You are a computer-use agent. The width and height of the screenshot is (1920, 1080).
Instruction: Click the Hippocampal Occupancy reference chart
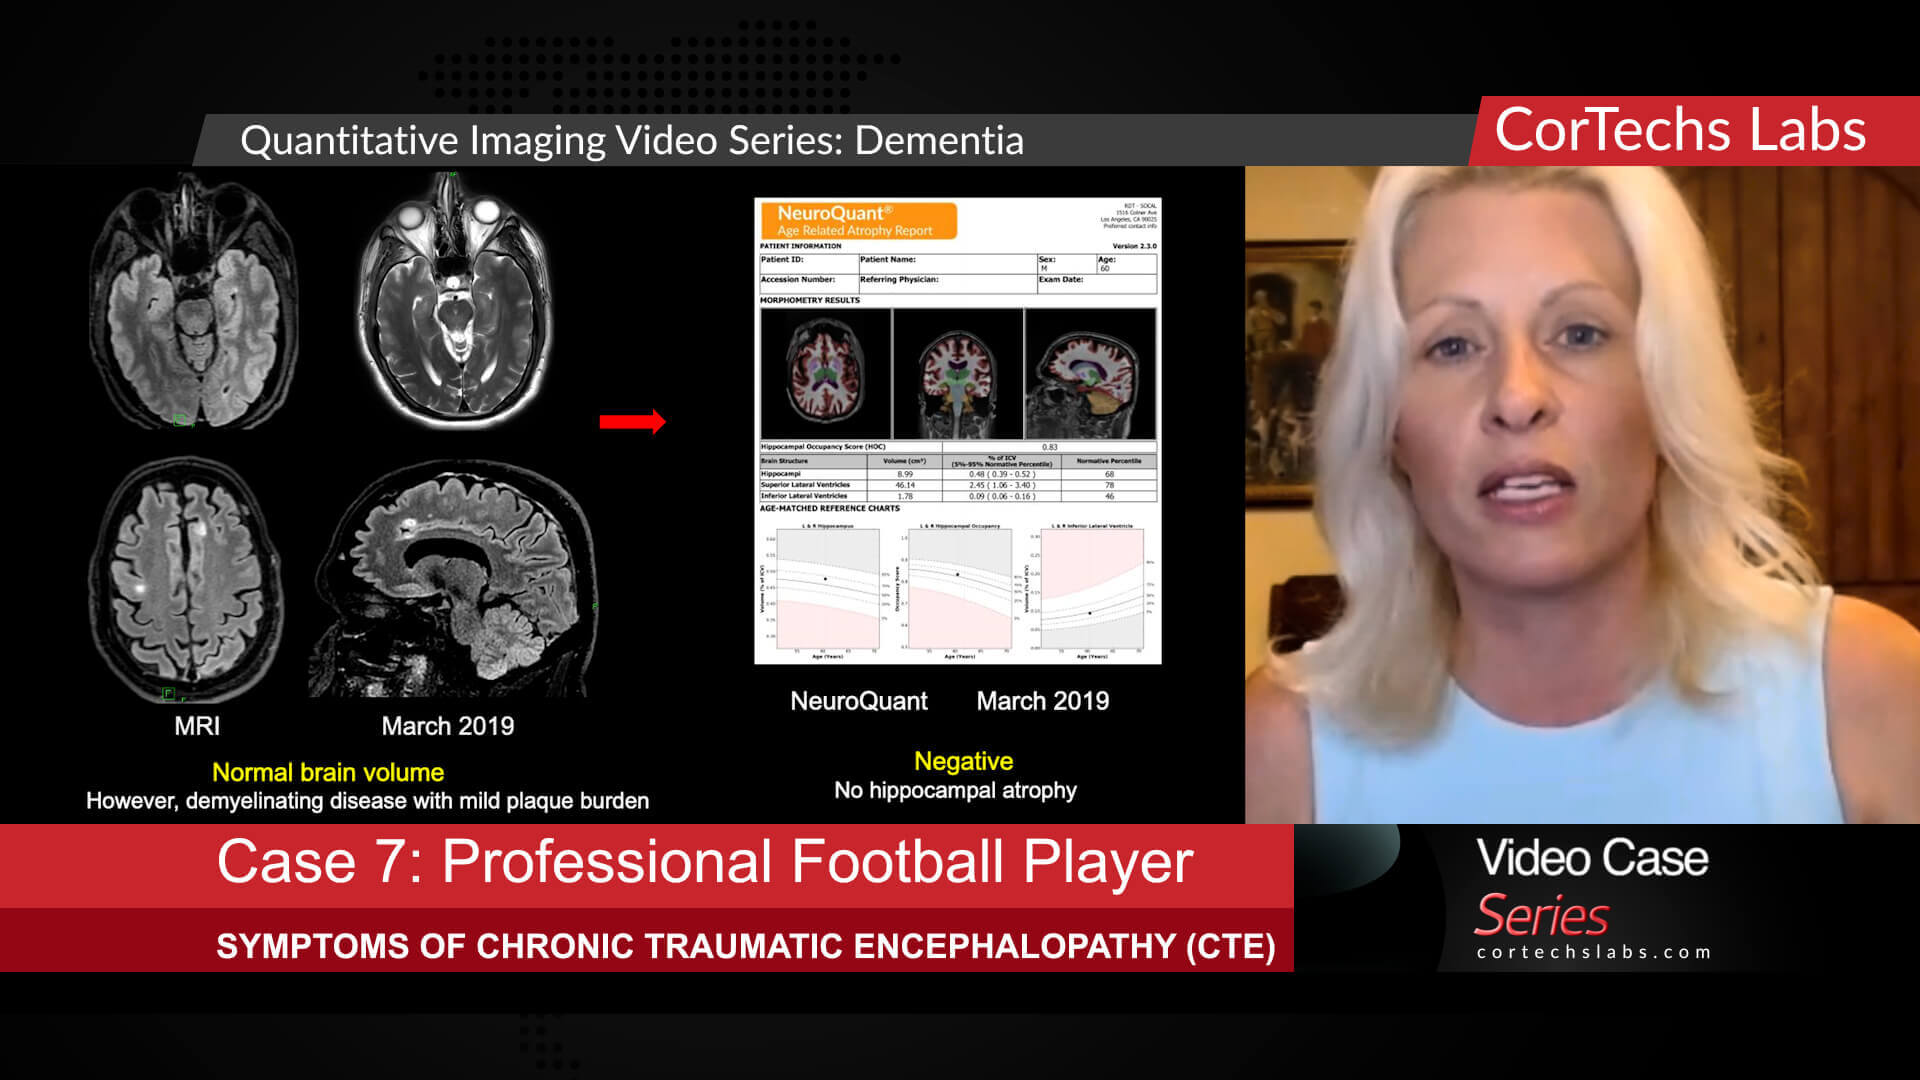point(957,591)
